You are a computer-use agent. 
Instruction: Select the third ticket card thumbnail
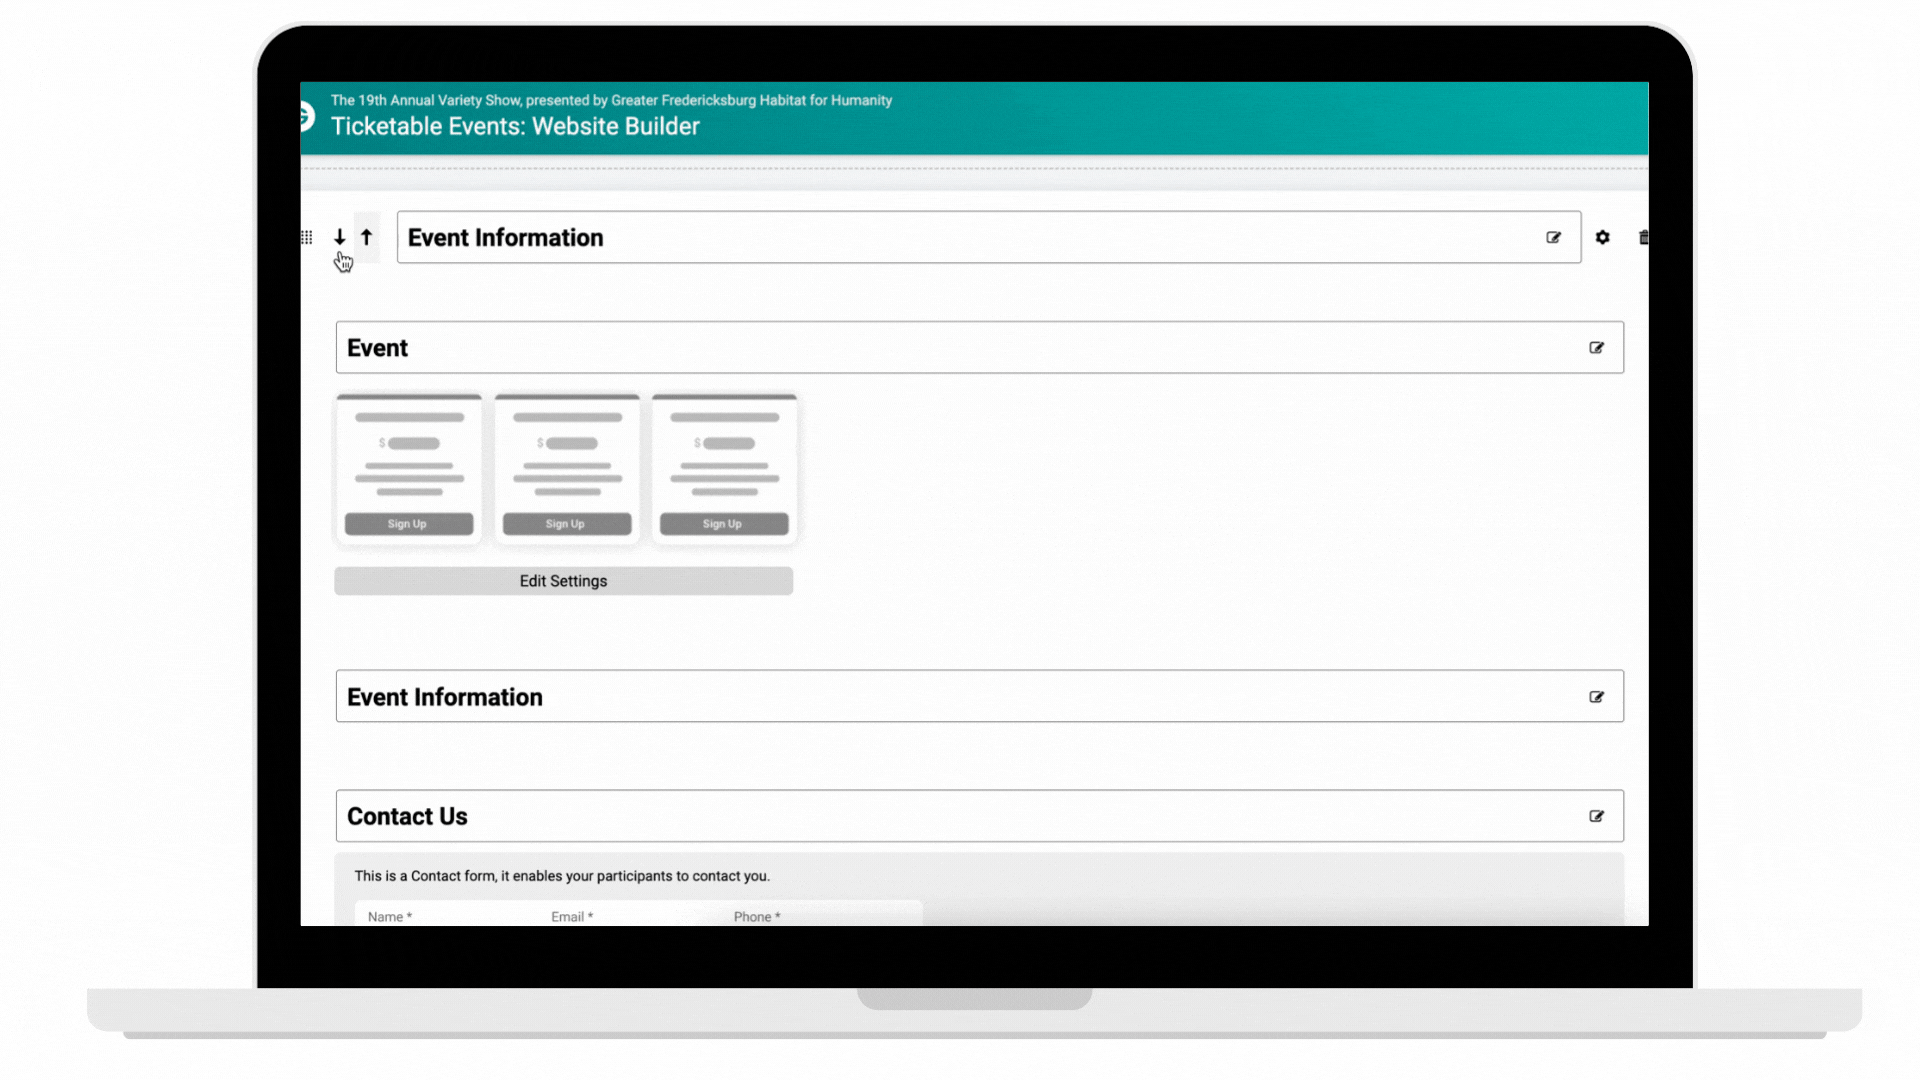(724, 469)
